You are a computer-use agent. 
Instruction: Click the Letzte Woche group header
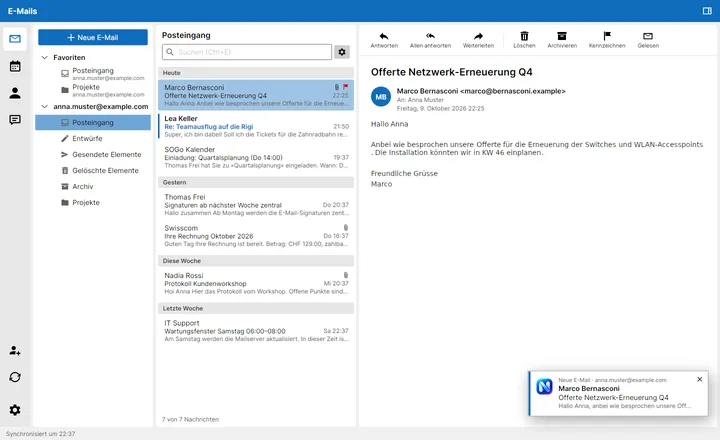coord(256,308)
